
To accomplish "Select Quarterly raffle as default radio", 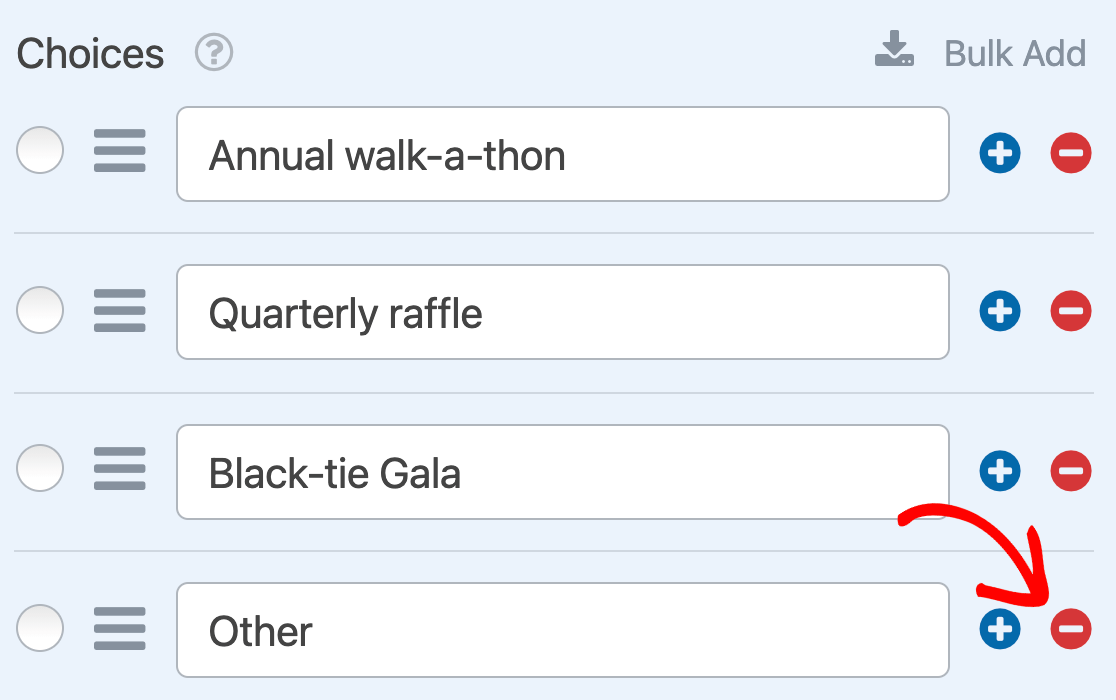I will click(40, 310).
